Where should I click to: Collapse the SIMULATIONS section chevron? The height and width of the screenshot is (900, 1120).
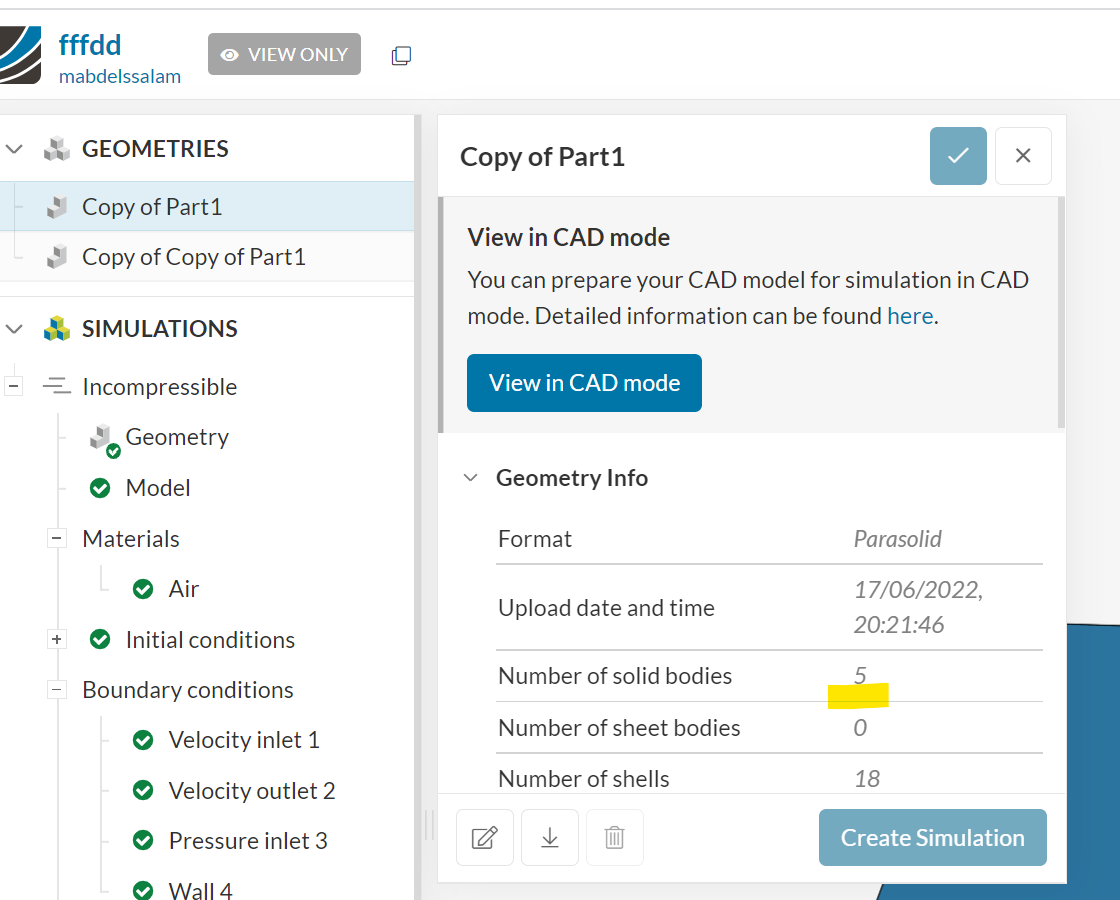(x=14, y=329)
